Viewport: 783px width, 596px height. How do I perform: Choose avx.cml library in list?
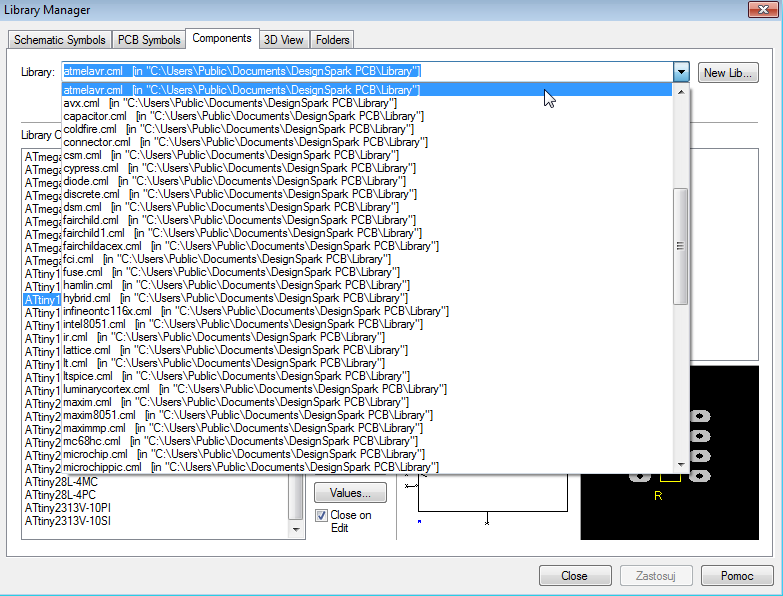point(367,103)
